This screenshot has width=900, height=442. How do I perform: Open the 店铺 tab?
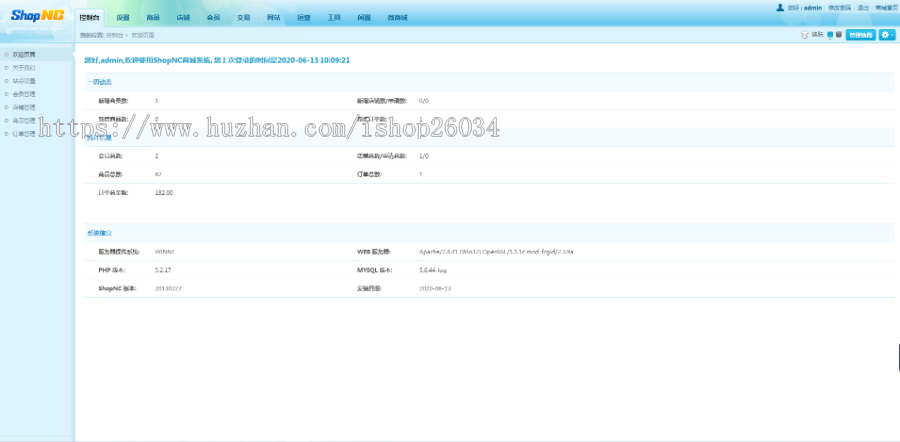[x=183, y=18]
